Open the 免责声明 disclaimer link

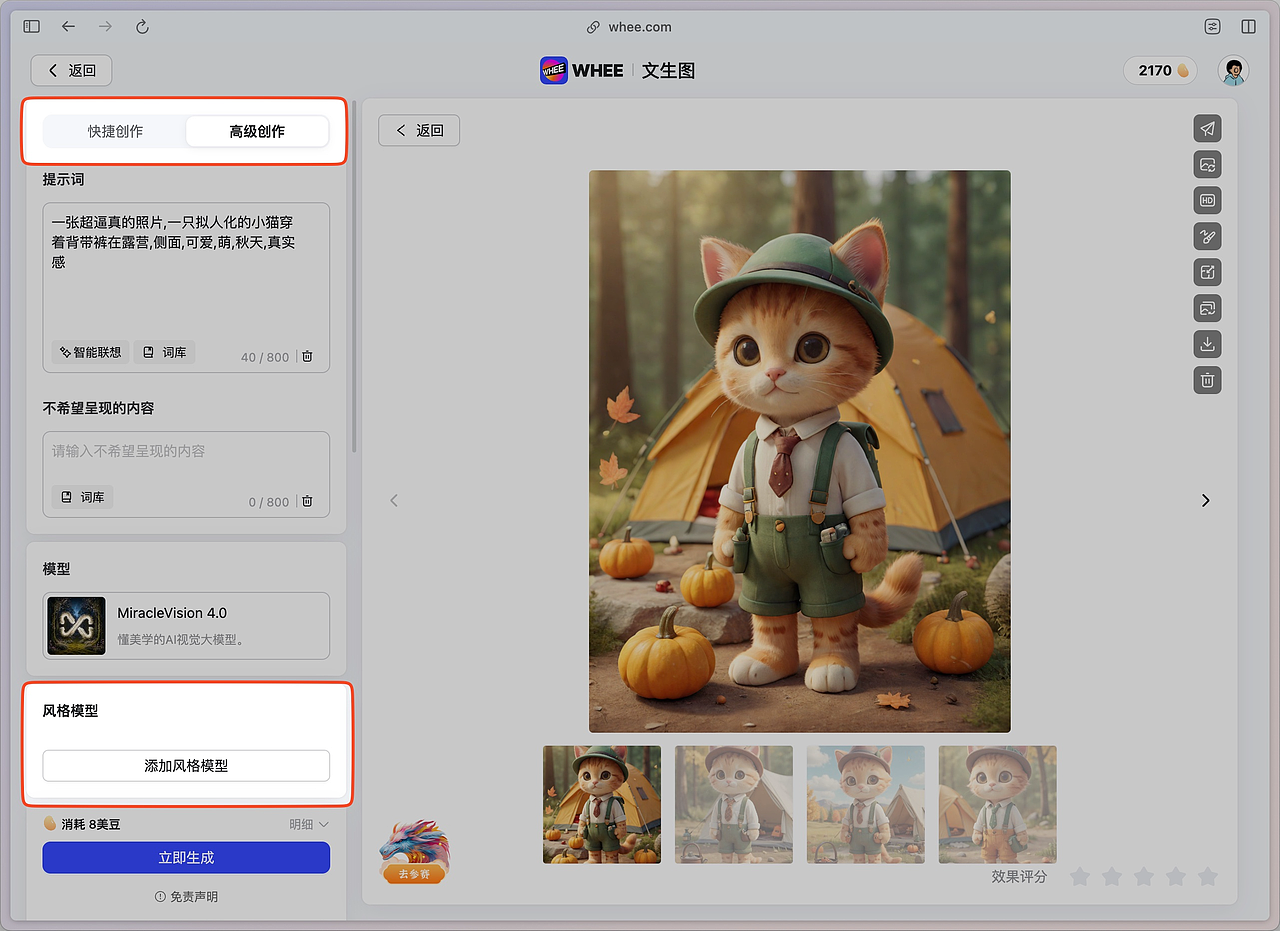tap(194, 897)
